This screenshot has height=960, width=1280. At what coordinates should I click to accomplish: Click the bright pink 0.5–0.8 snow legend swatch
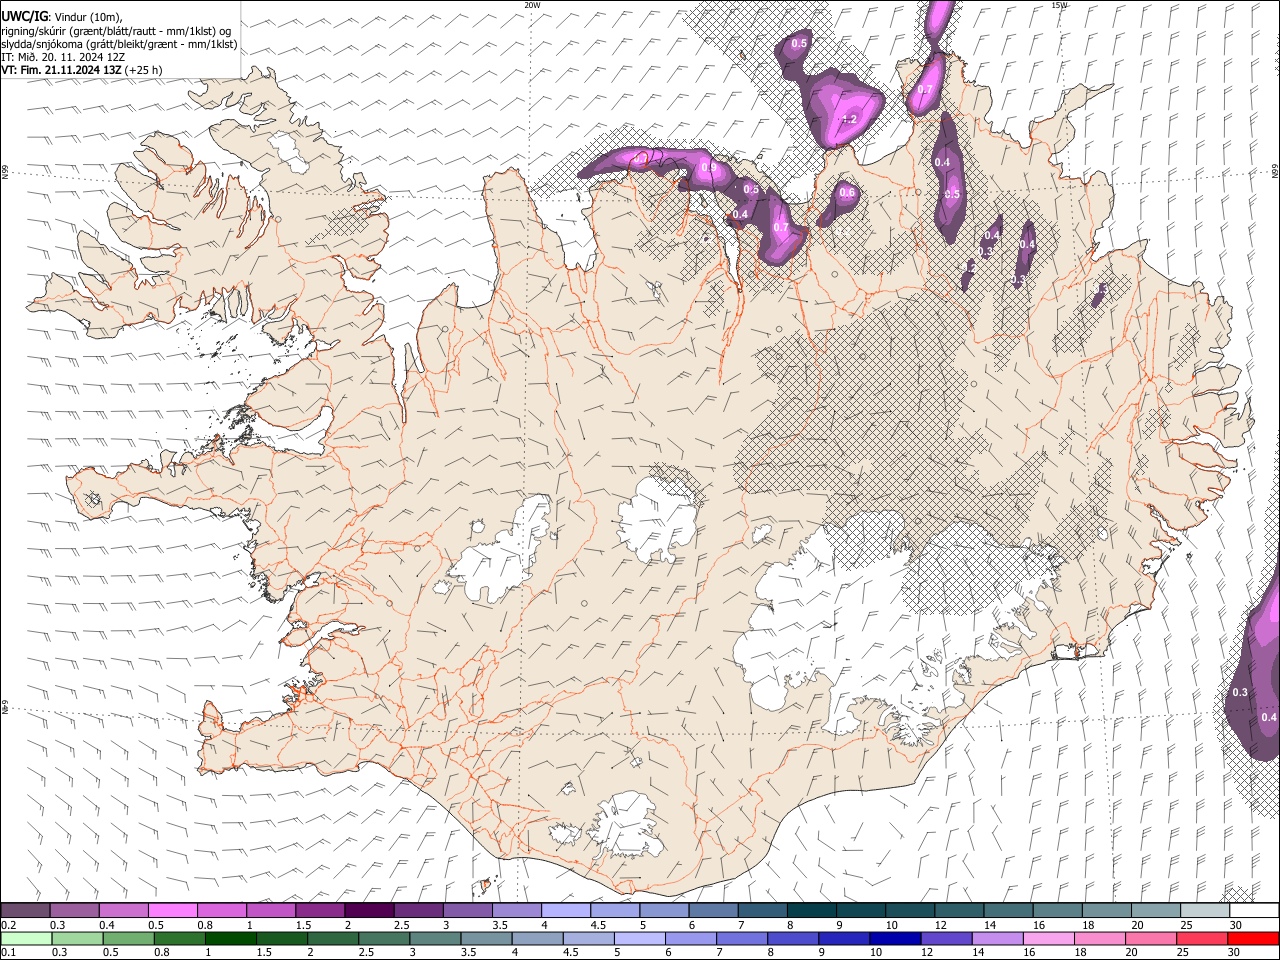pyautogui.click(x=172, y=910)
